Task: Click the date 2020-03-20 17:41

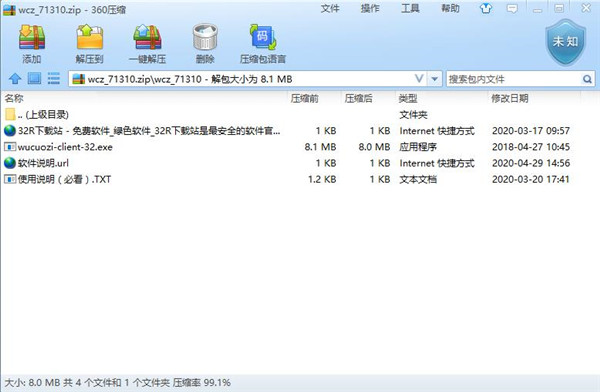Action: [531, 179]
